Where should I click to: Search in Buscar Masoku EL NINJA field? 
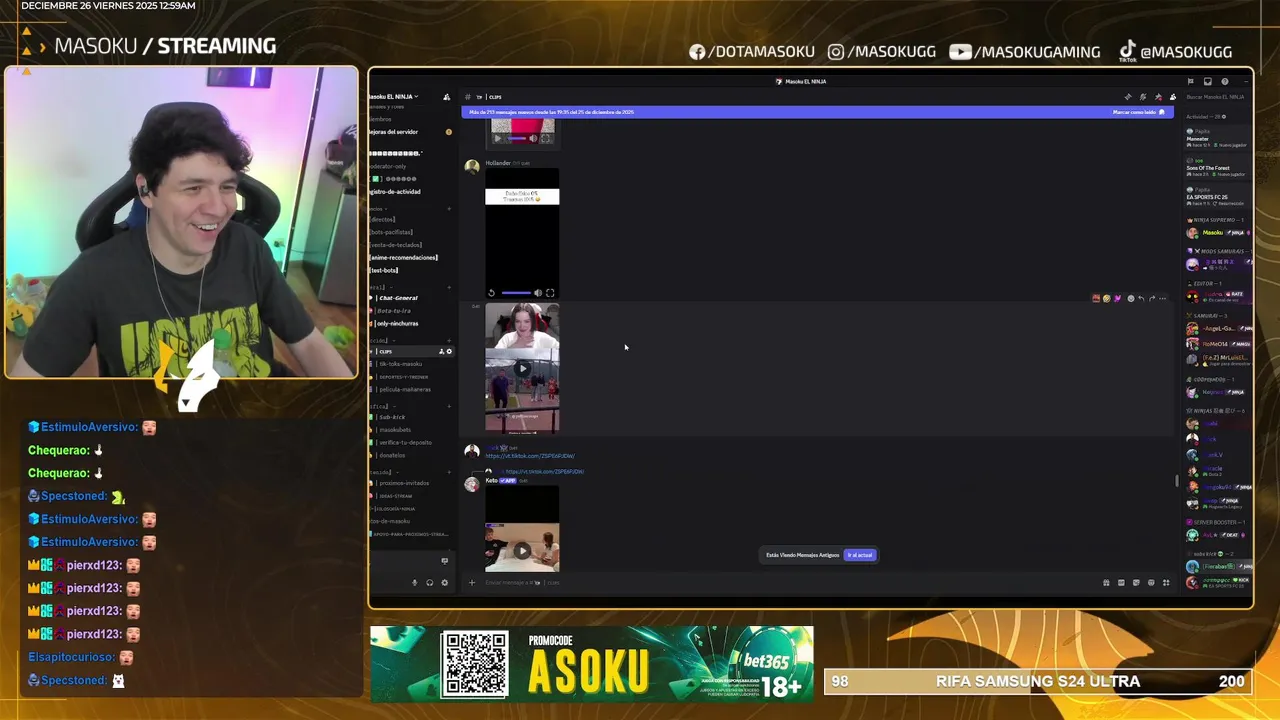[1216, 97]
